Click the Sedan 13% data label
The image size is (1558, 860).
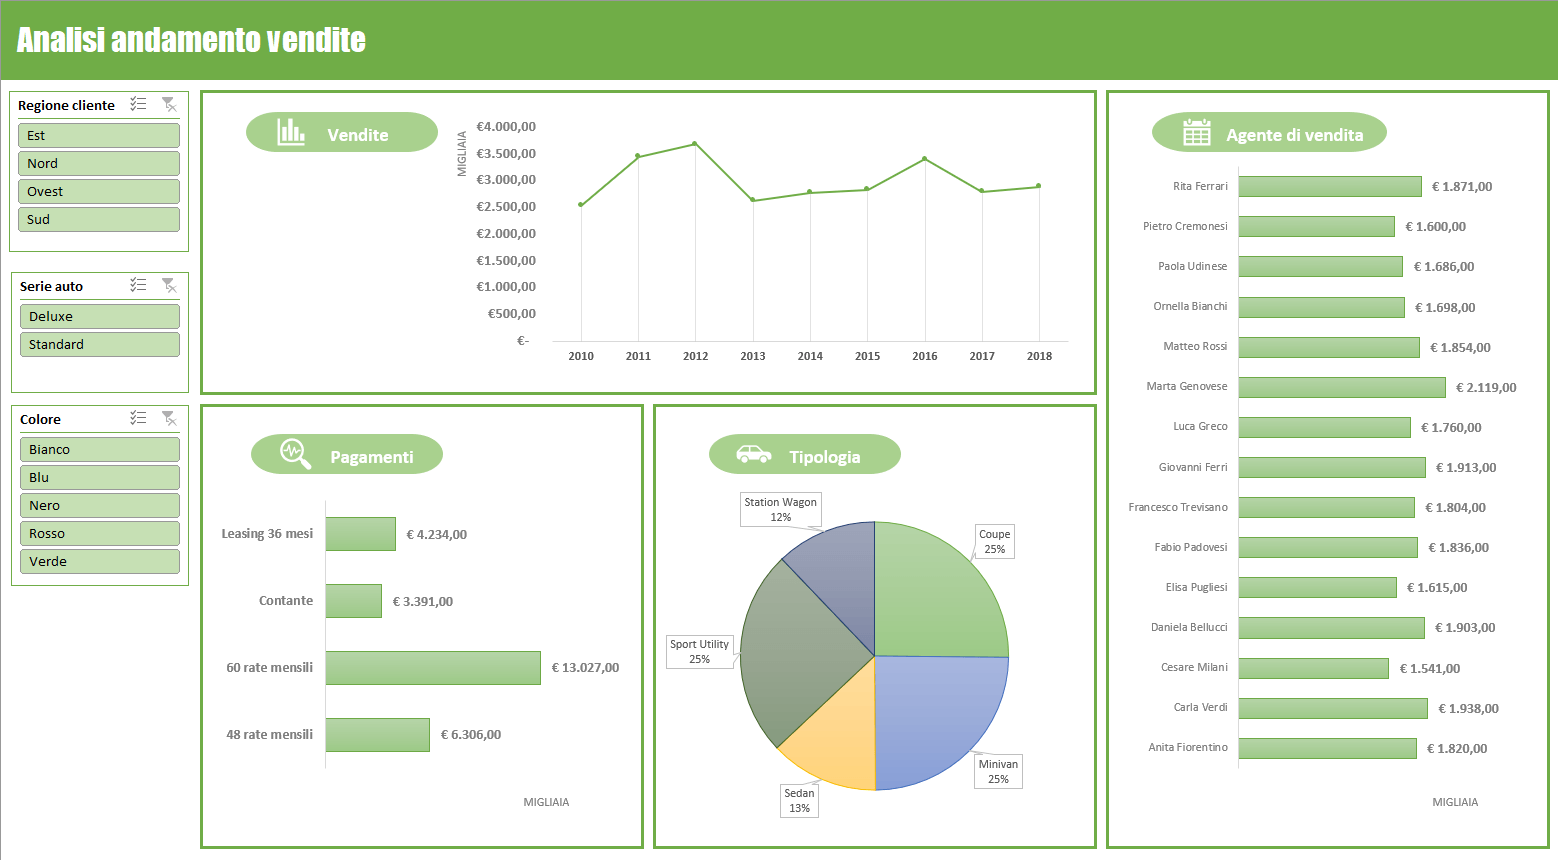799,800
